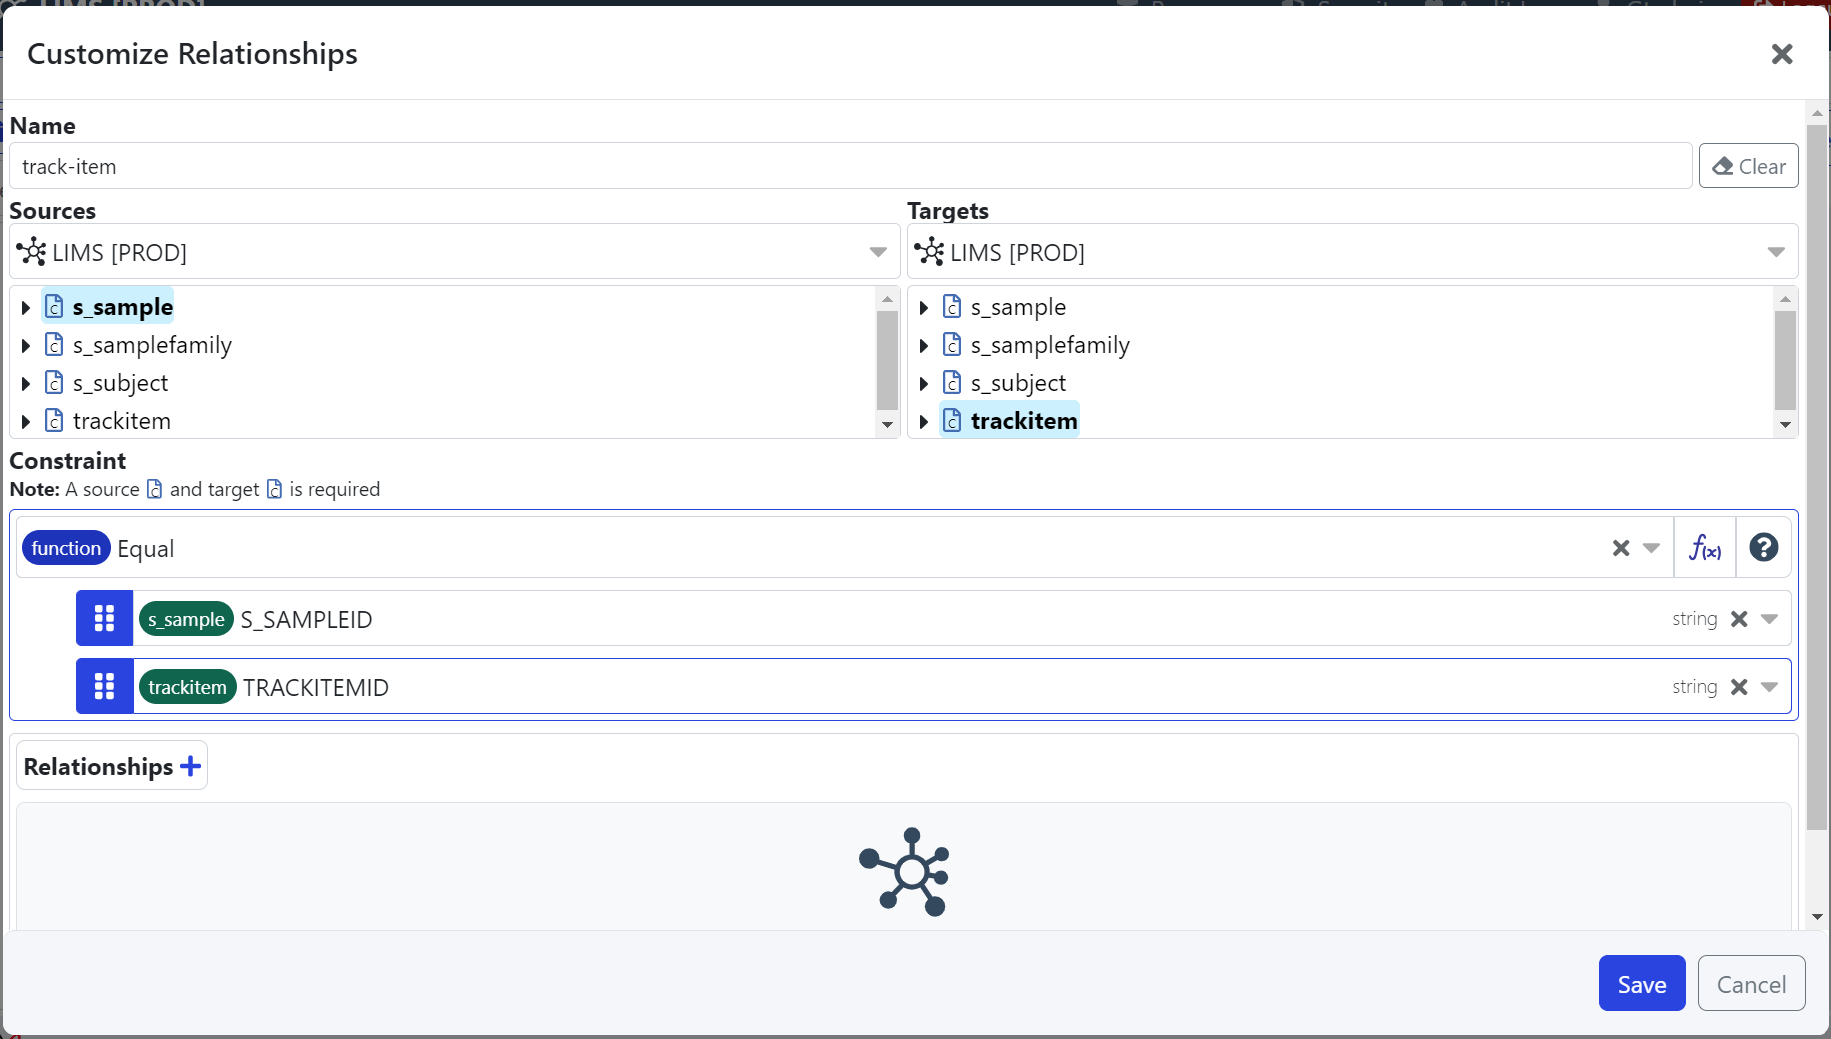Click the Save button
Viewport: 1831px width, 1039px height.
tap(1641, 984)
